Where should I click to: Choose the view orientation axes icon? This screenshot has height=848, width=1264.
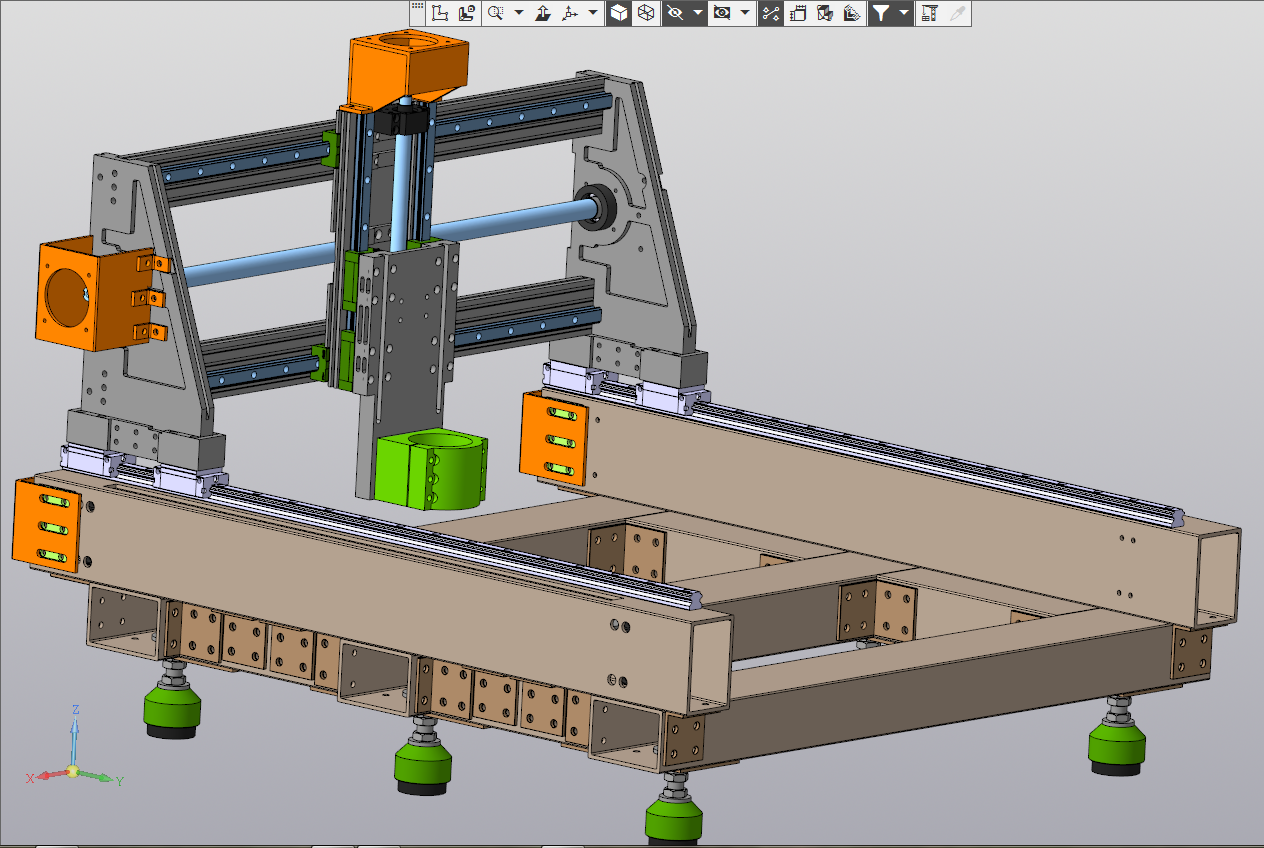tap(571, 14)
